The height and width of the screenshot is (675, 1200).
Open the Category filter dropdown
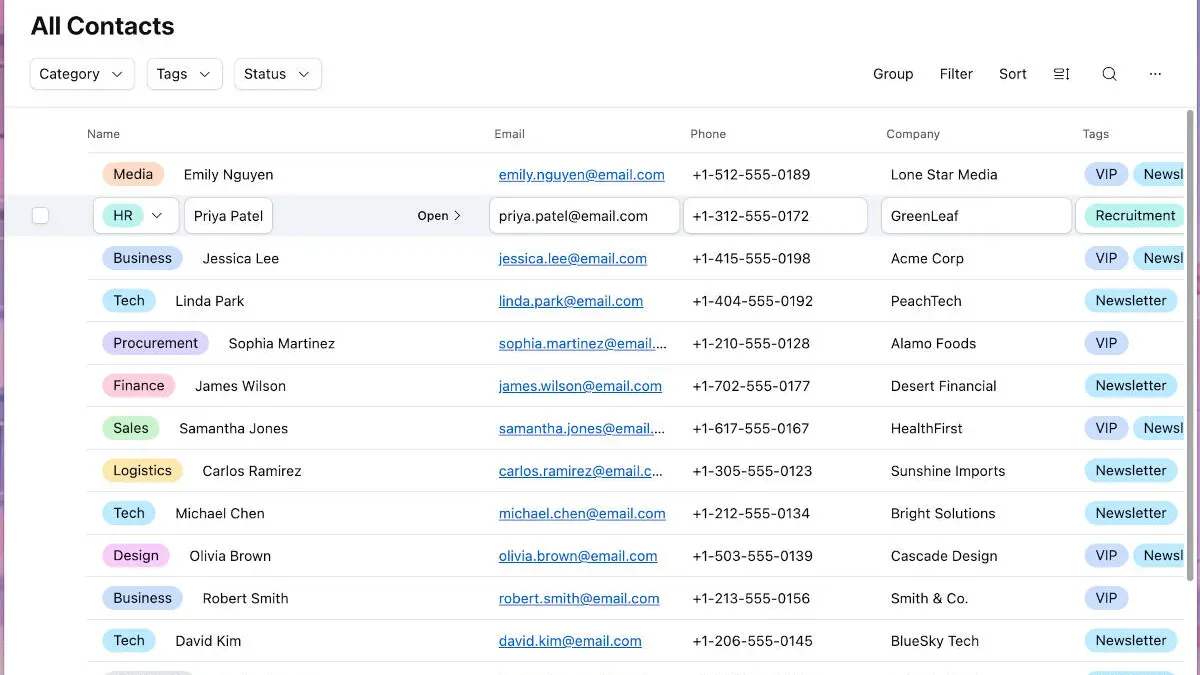click(x=81, y=73)
